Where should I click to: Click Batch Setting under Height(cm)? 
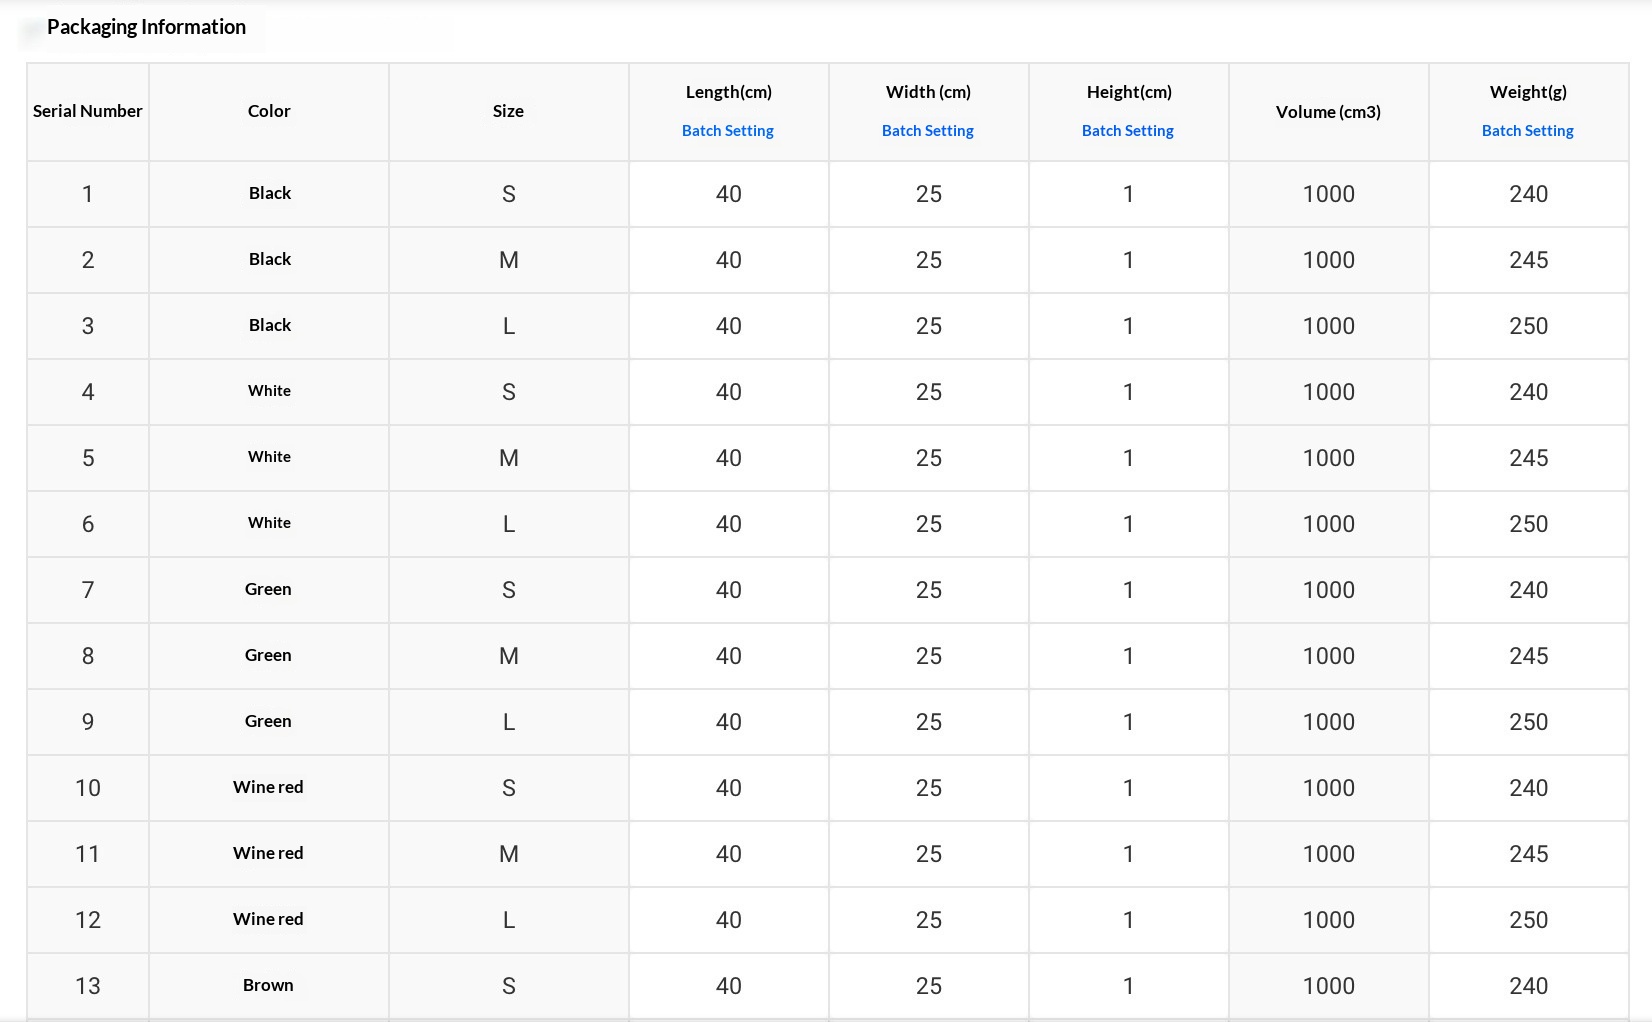pyautogui.click(x=1127, y=131)
